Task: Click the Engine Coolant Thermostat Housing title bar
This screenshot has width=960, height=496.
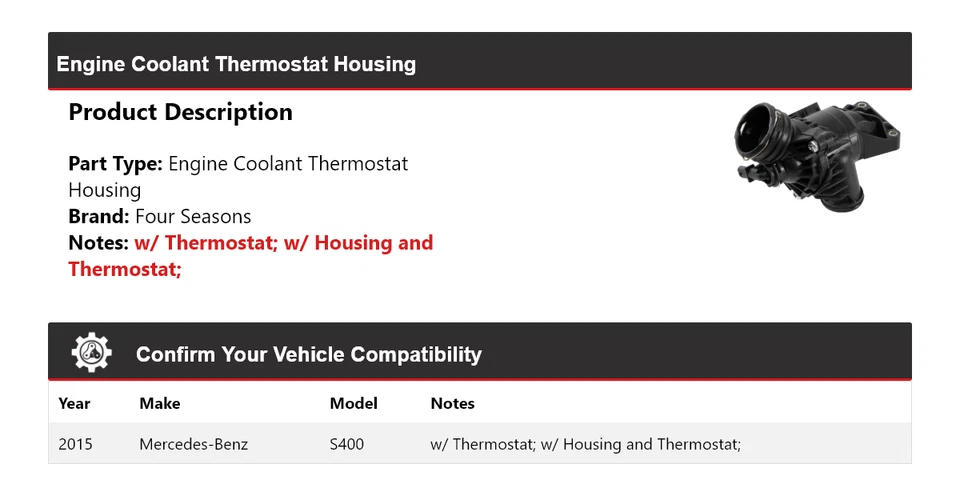Action: [236, 64]
